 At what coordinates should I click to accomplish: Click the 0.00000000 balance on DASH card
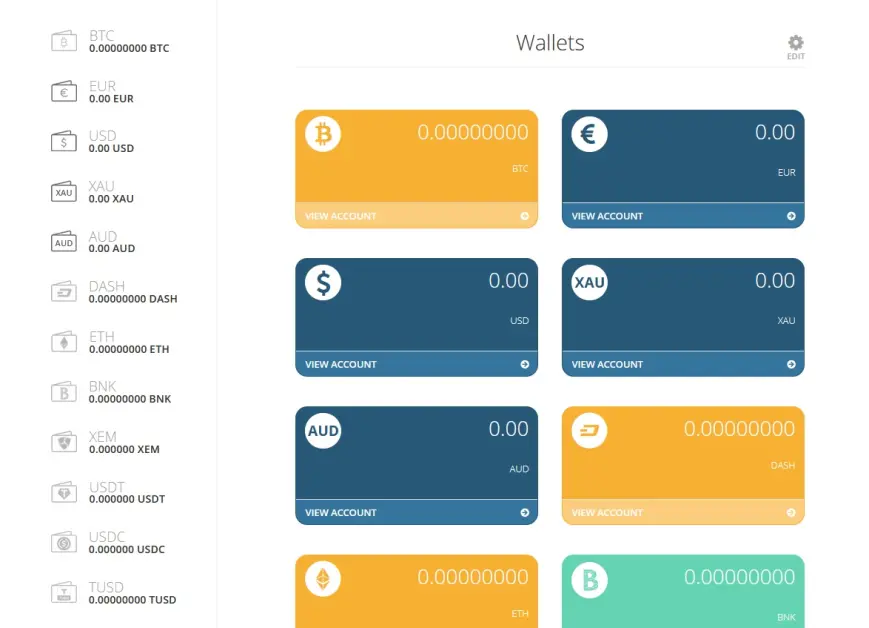(739, 429)
